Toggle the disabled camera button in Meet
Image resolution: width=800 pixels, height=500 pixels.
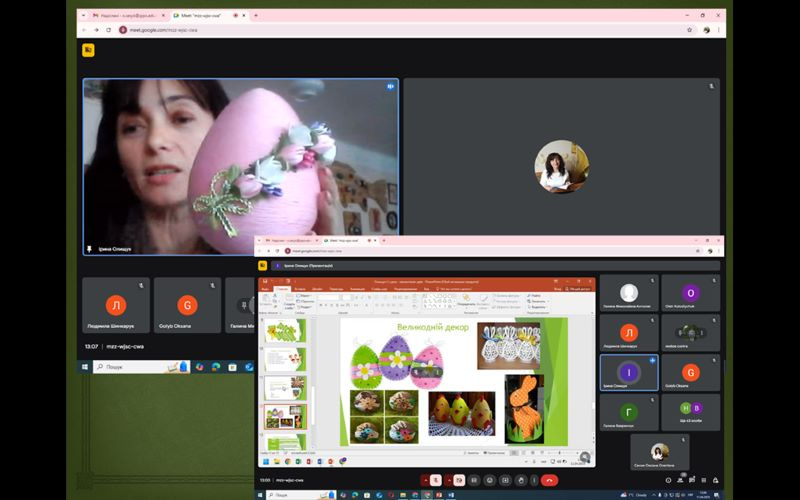click(x=459, y=480)
